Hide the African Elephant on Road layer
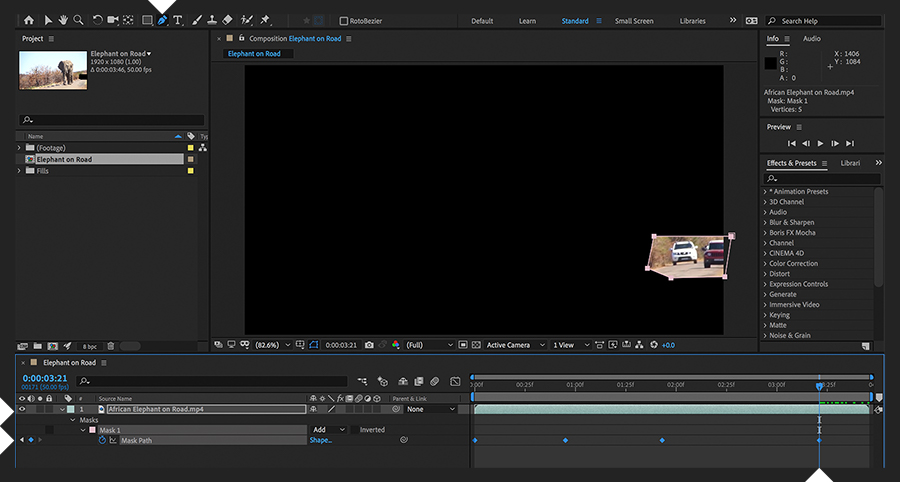 point(22,409)
